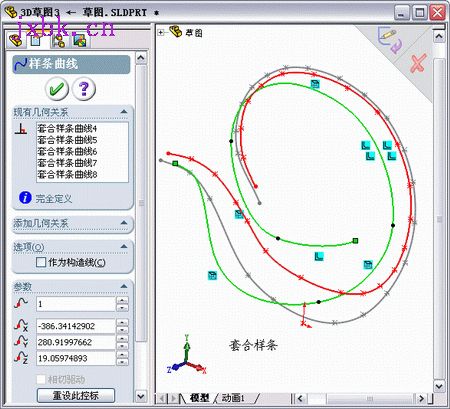Collapse the 参数 section
This screenshot has height=409, width=450.
[124, 286]
